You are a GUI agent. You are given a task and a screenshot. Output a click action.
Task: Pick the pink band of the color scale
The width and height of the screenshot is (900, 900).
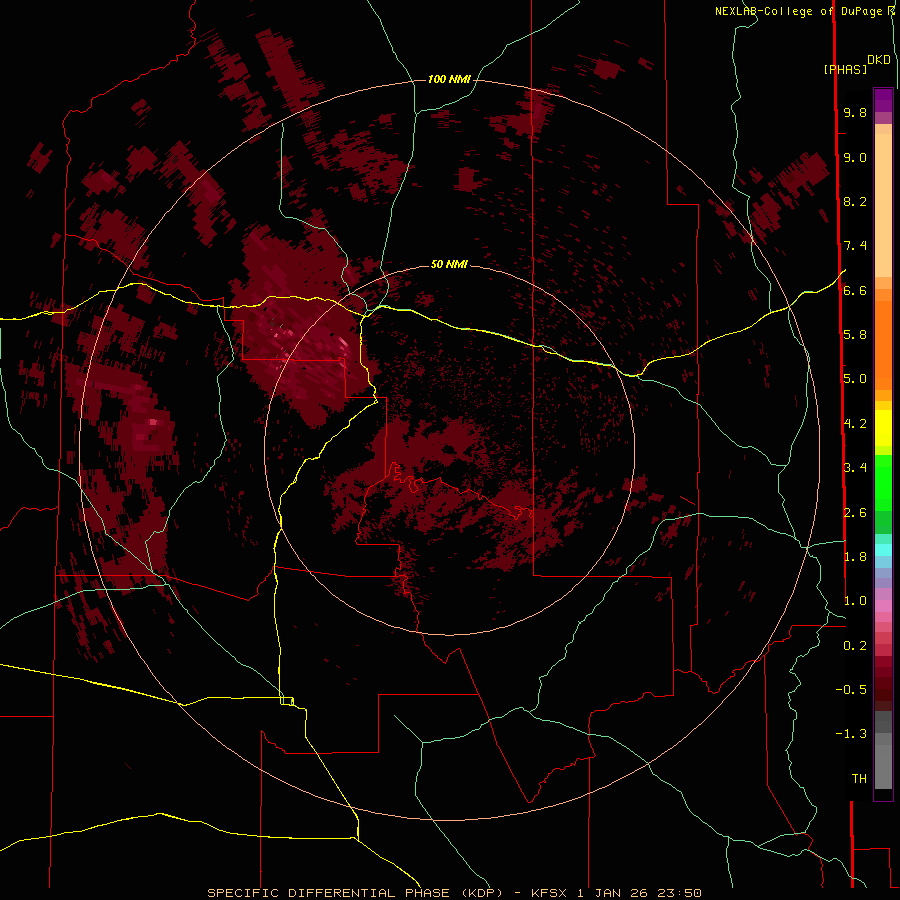pos(883,606)
